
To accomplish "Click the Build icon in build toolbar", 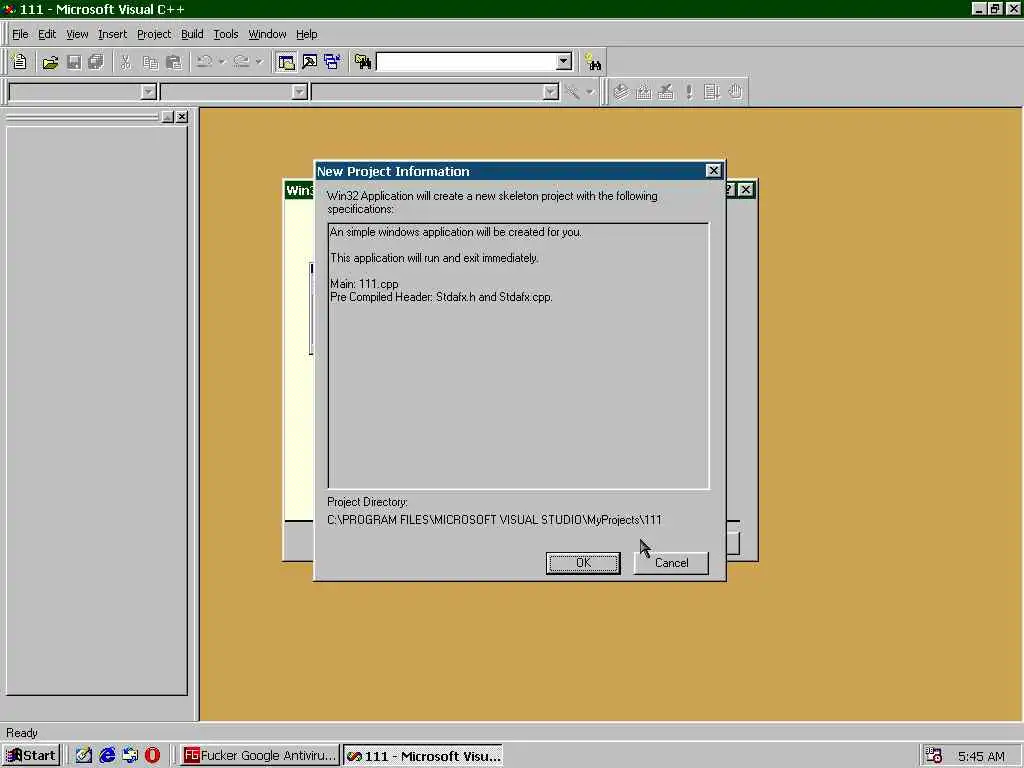I will click(x=643, y=92).
